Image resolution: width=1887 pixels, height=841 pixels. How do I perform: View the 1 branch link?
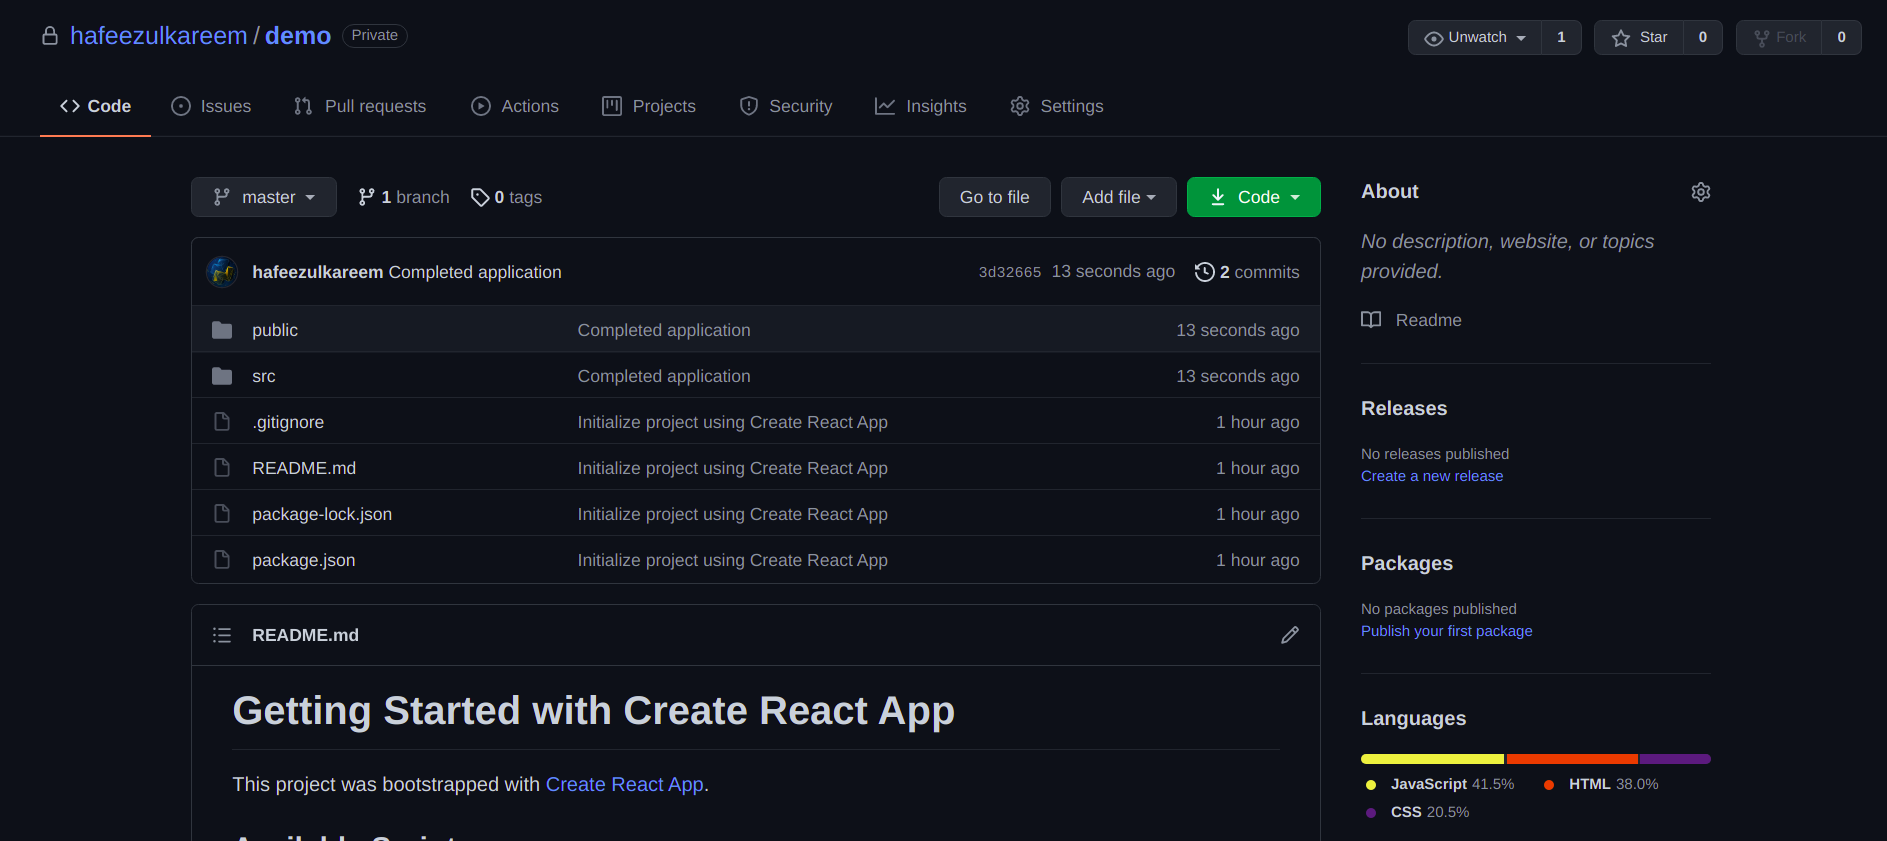pyautogui.click(x=404, y=197)
